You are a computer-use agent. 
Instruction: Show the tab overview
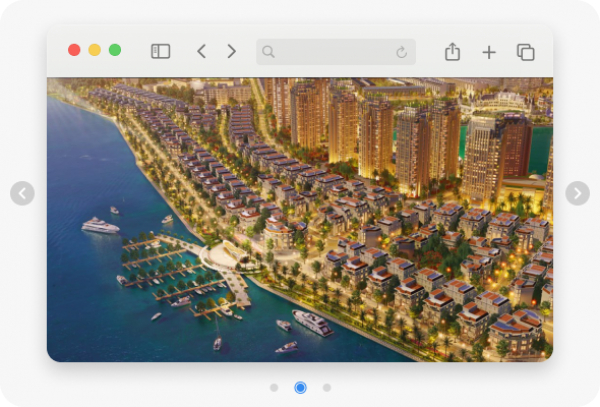coord(525,52)
